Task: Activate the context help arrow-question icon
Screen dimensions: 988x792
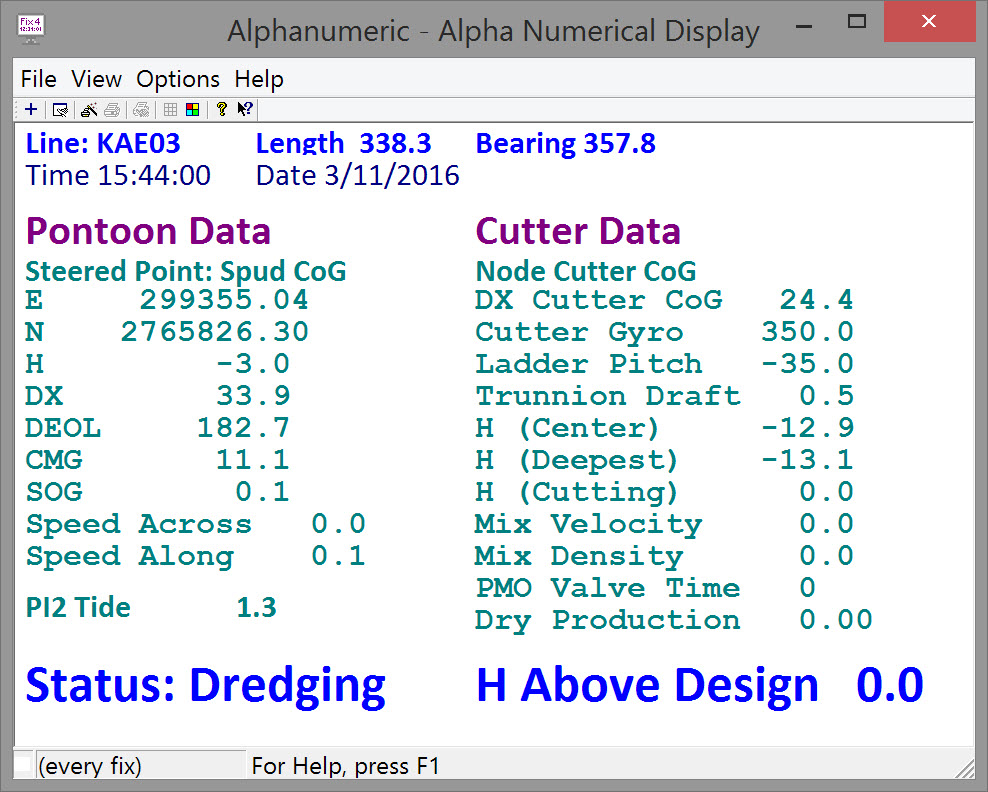Action: (x=244, y=109)
